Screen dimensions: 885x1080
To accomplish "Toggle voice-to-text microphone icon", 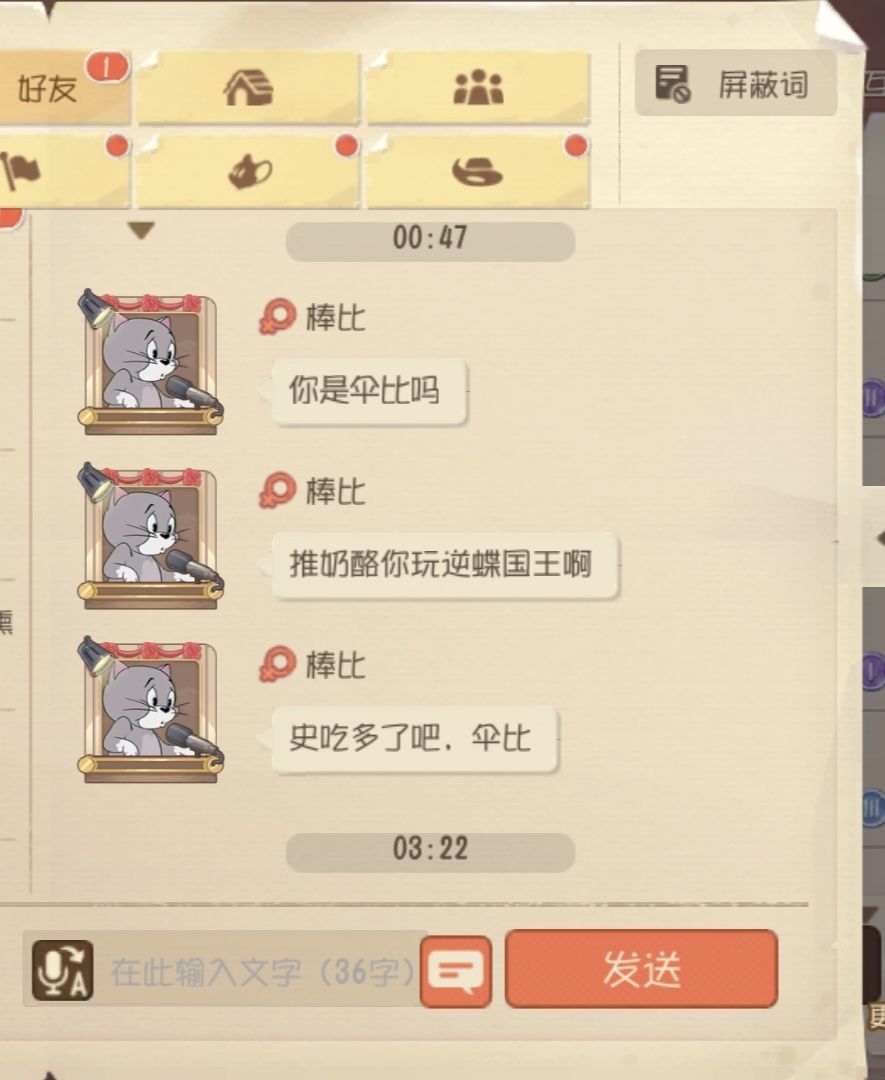I will pyautogui.click(x=63, y=970).
